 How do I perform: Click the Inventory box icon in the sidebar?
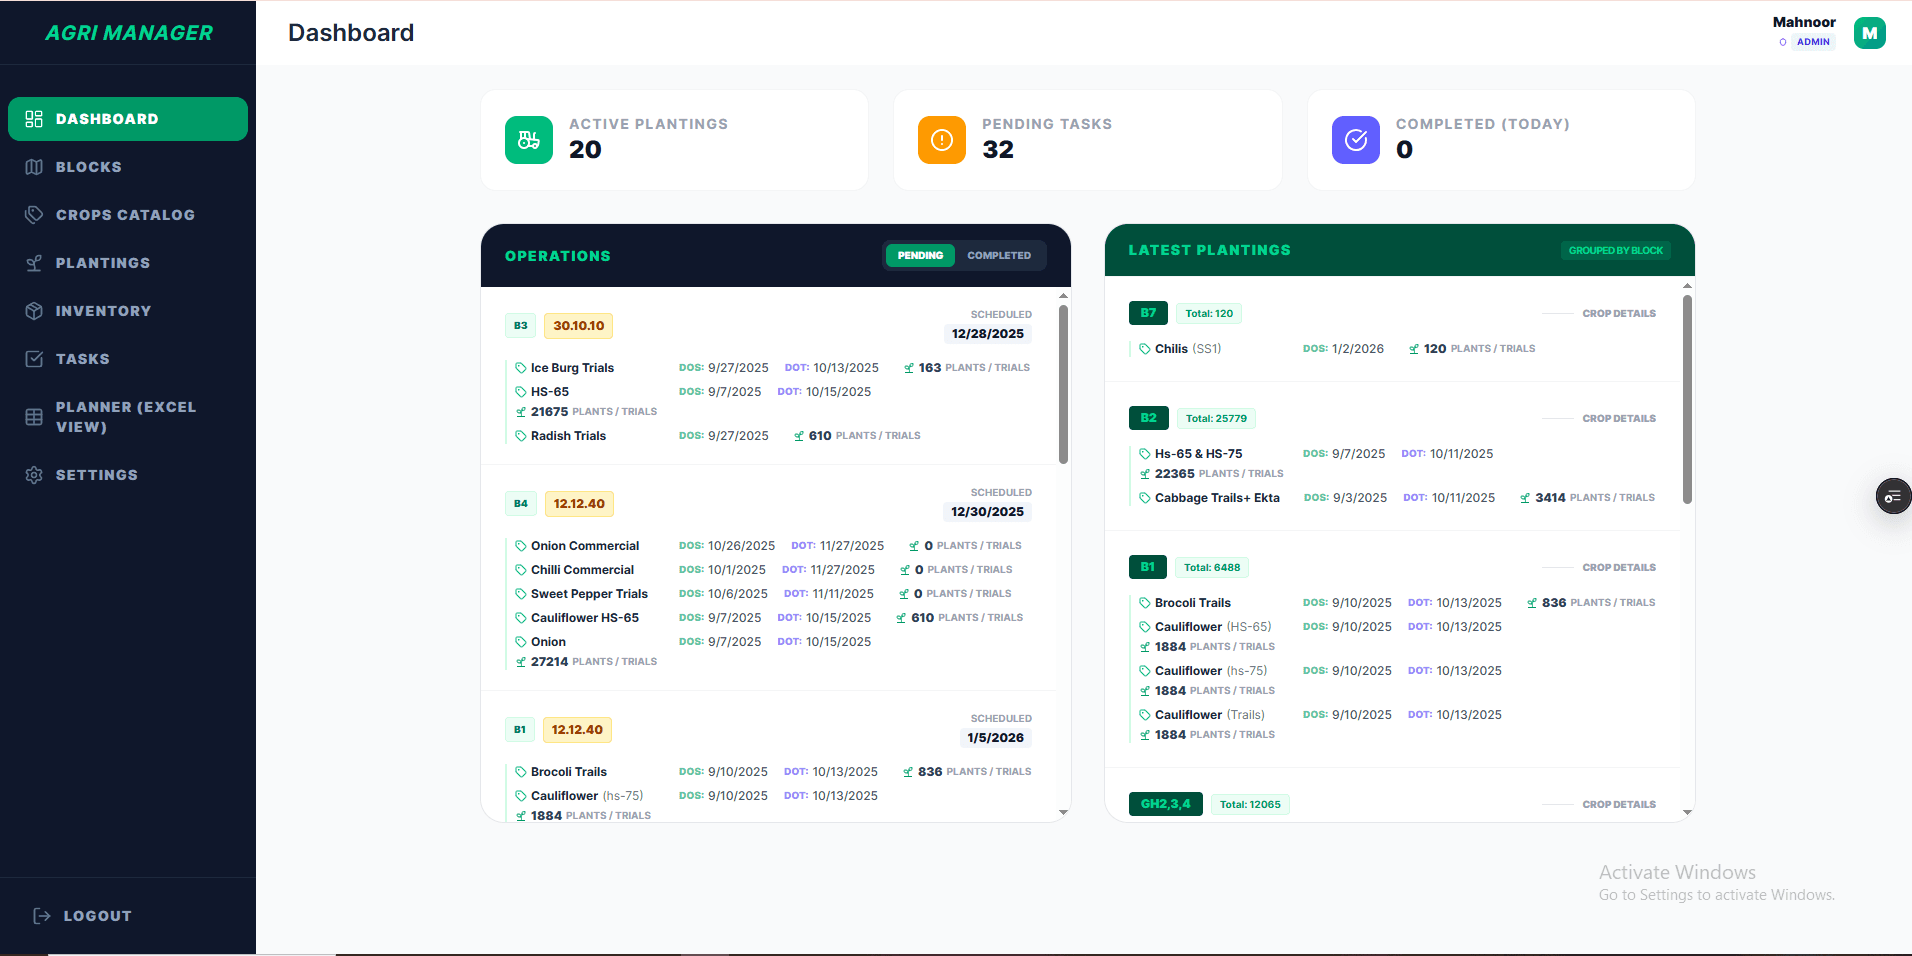coord(34,310)
